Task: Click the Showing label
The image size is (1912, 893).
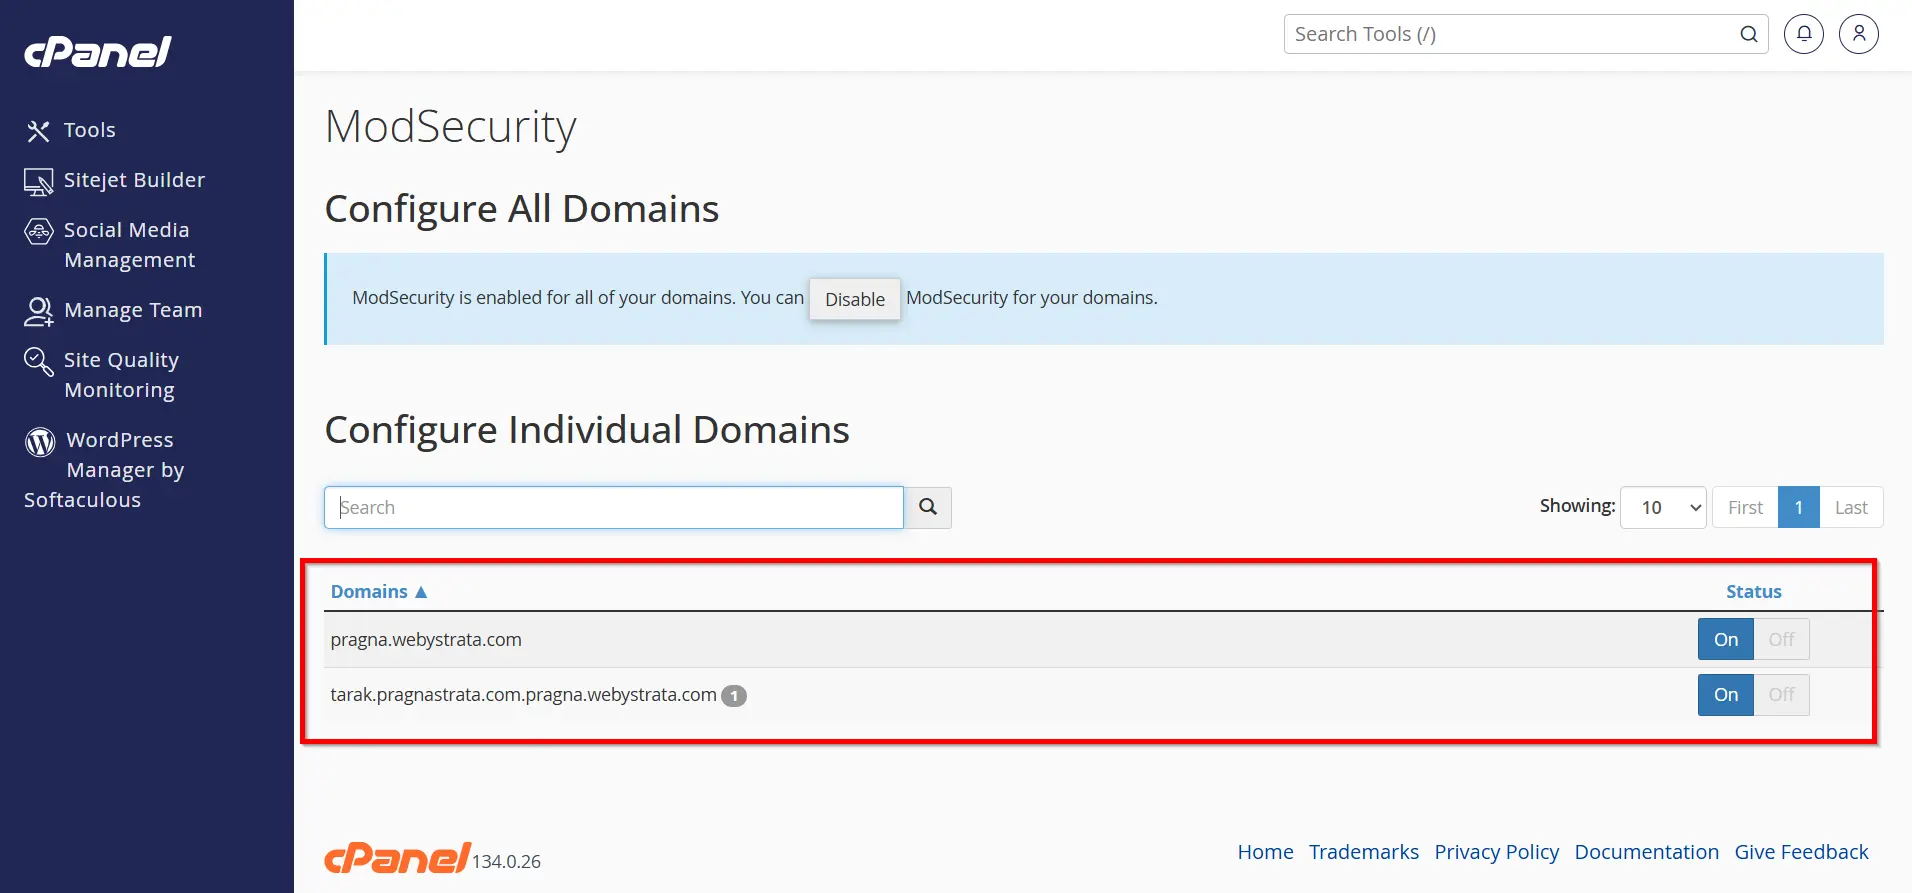Action: tap(1577, 506)
